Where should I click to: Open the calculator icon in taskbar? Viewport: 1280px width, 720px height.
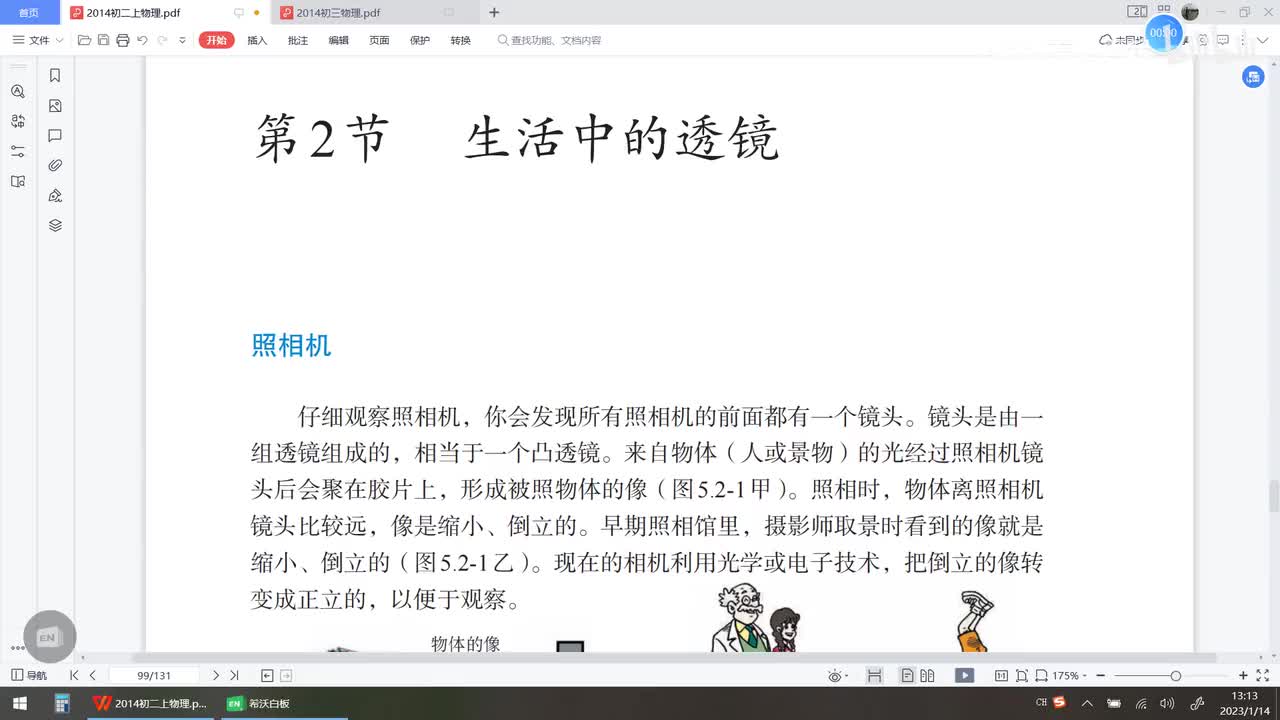point(61,703)
